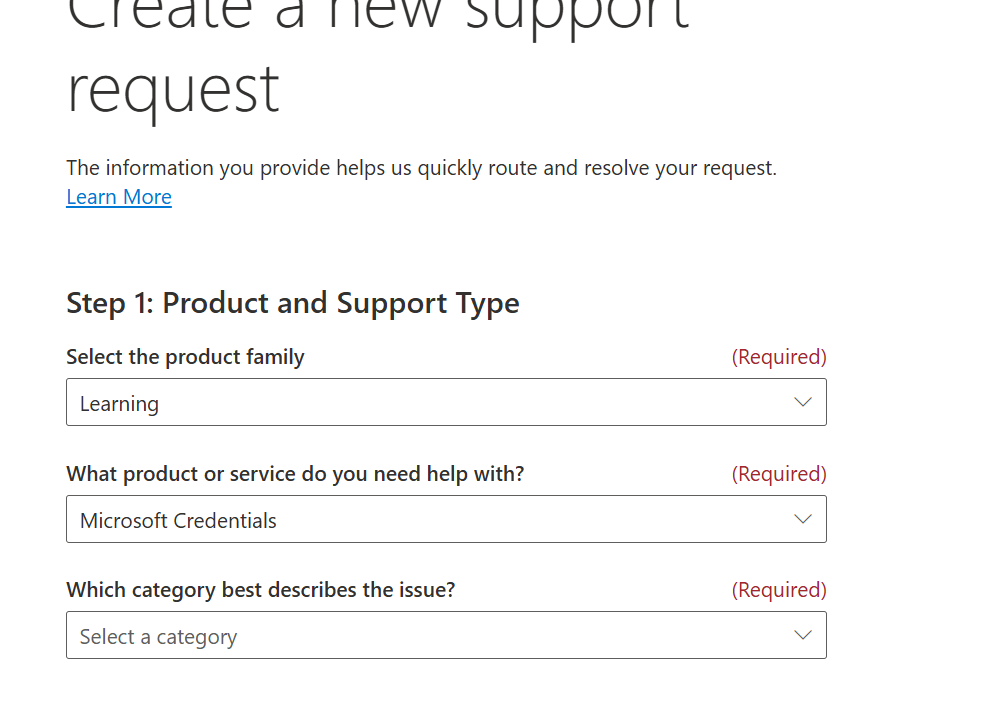The width and height of the screenshot is (1000, 706).
Task: Click the 'Which category best describes the issue?' label
Action: pos(261,591)
